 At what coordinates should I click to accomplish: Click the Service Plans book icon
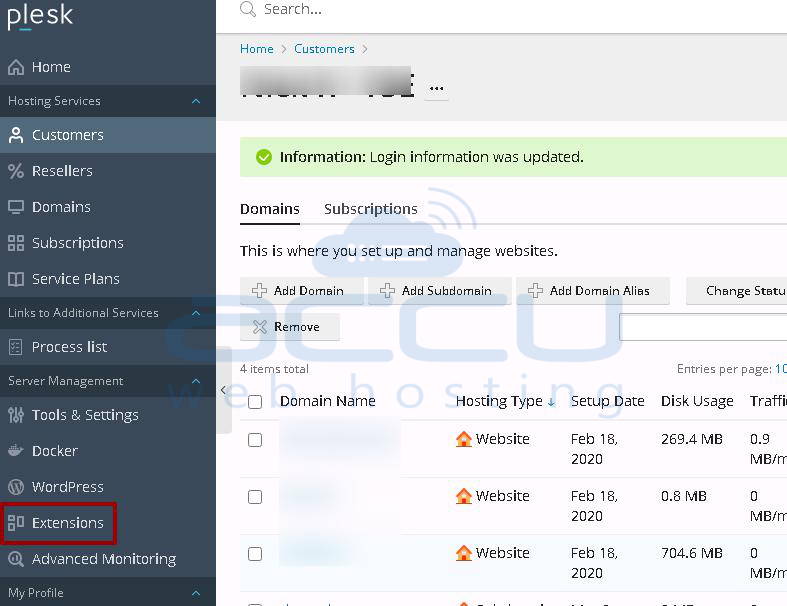(x=16, y=279)
